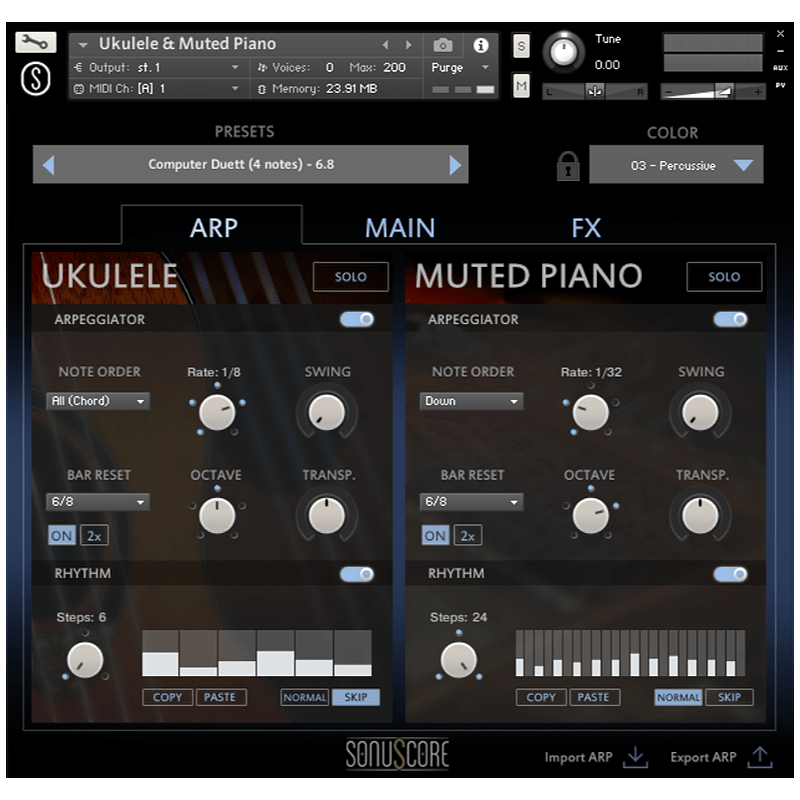Toggle the Ukulele Arpeggiator switch
Image resolution: width=800 pixels, height=800 pixels.
tap(357, 319)
